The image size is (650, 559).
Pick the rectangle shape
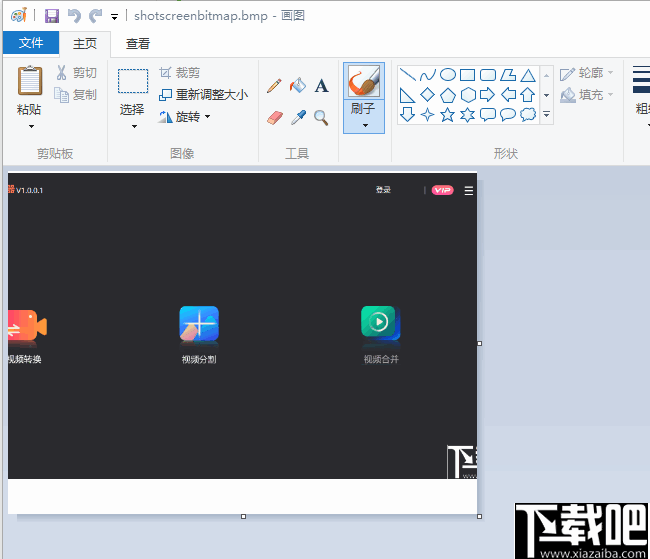tap(468, 75)
